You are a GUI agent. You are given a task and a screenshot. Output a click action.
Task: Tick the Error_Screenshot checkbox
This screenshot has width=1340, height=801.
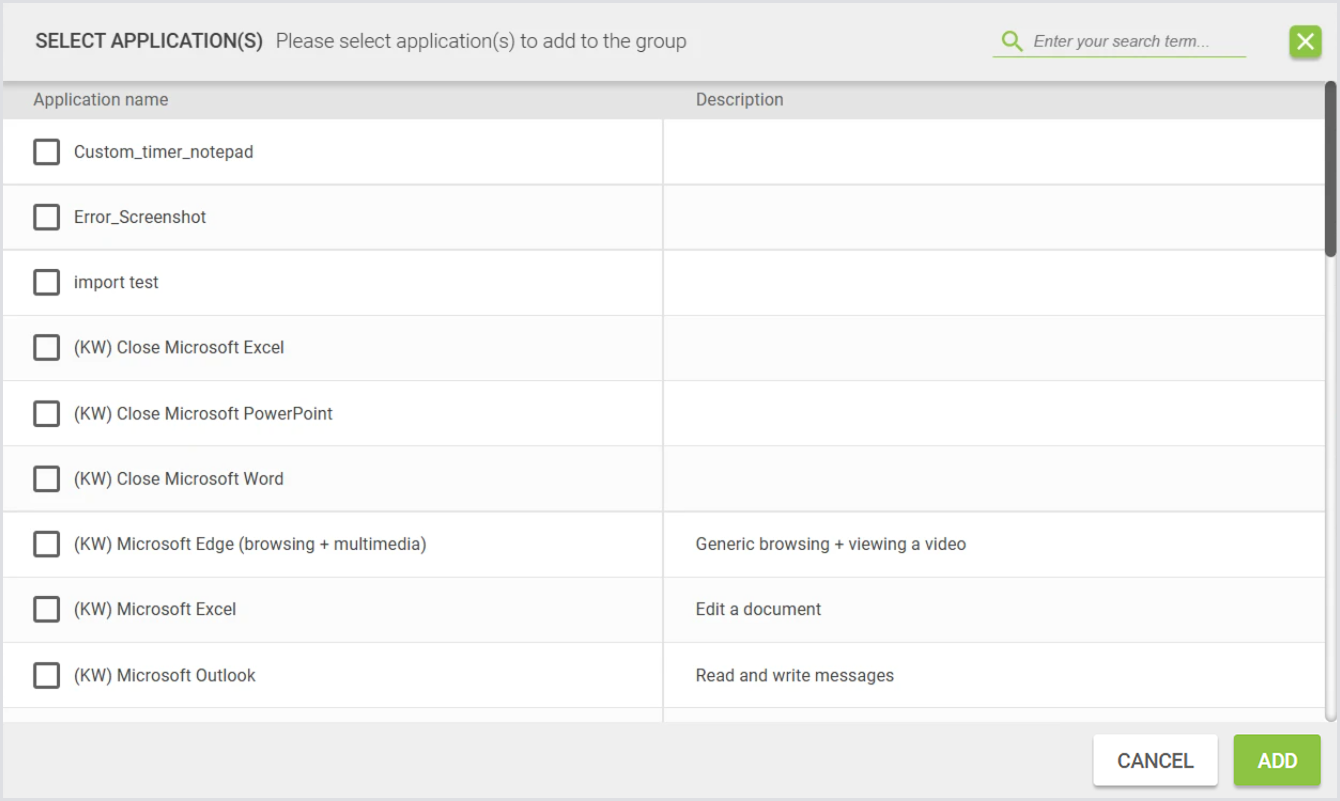click(46, 217)
